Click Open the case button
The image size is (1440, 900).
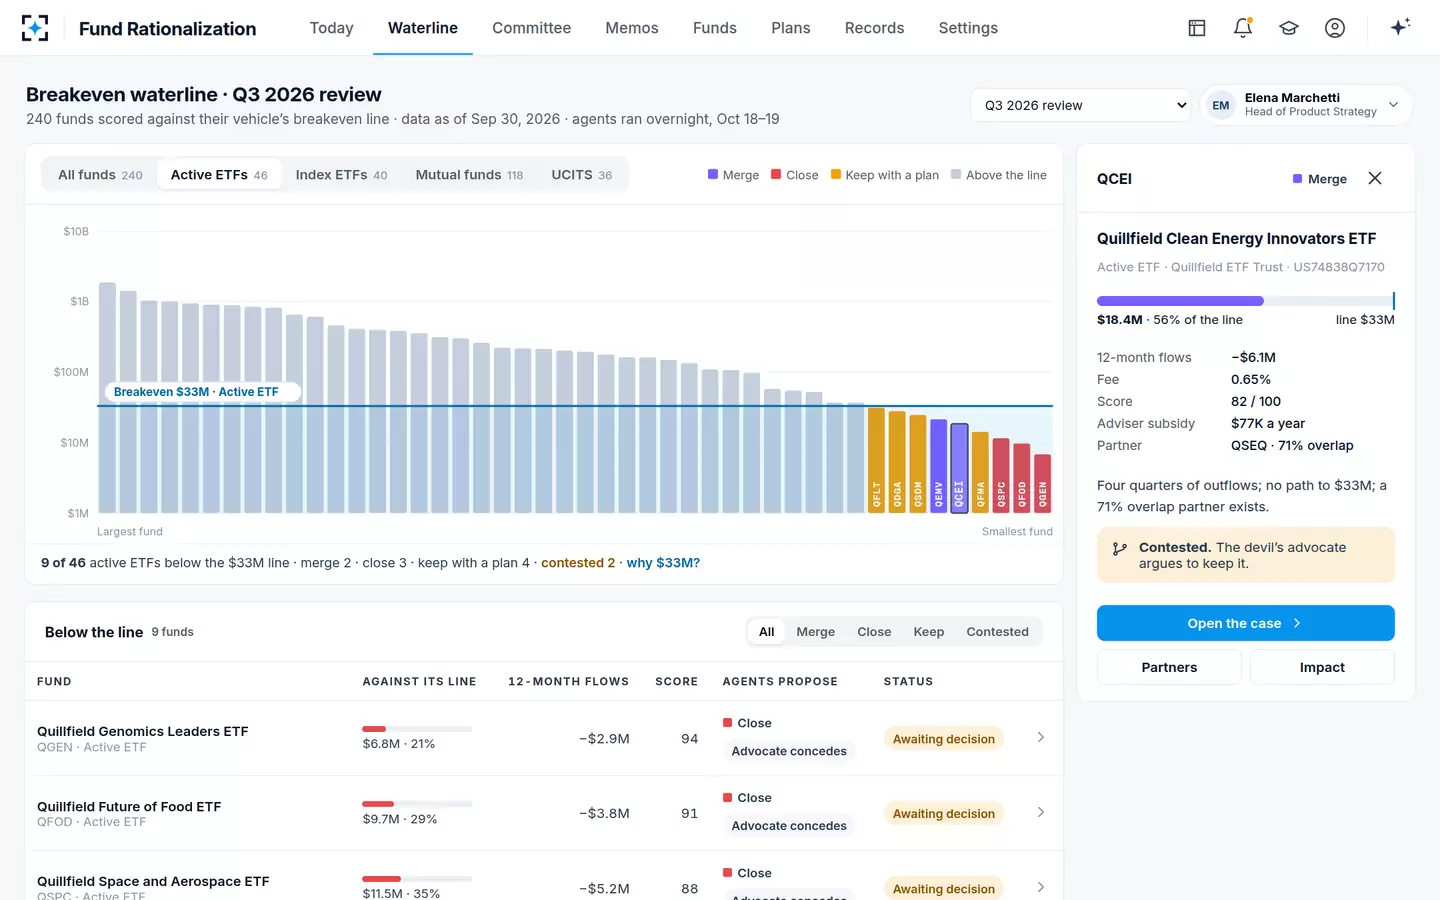point(1245,623)
